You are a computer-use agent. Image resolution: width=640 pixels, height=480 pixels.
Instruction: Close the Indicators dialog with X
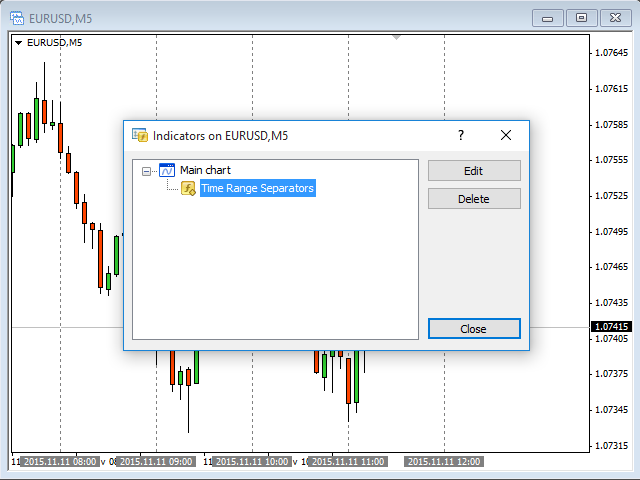[x=506, y=135]
